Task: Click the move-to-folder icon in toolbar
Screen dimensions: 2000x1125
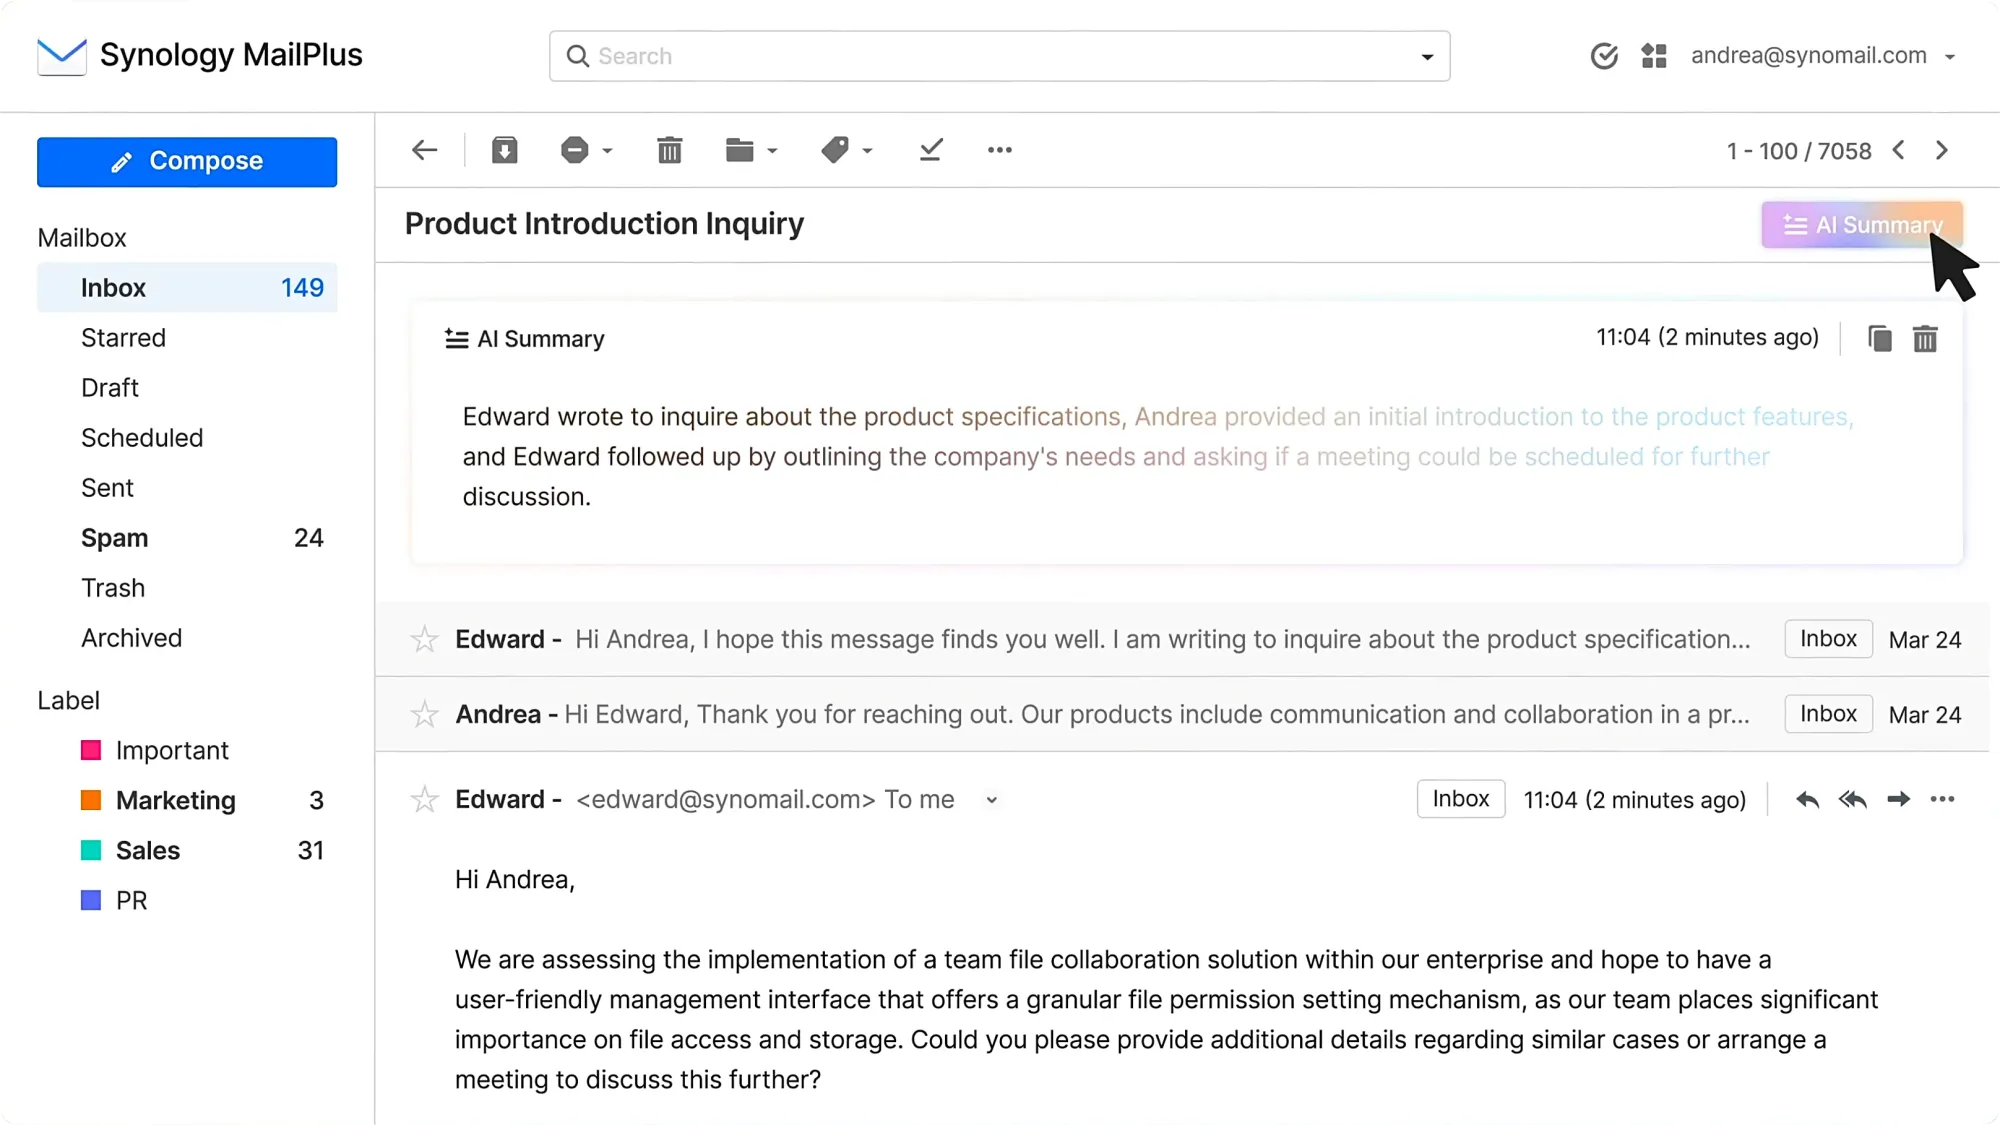Action: (x=739, y=150)
